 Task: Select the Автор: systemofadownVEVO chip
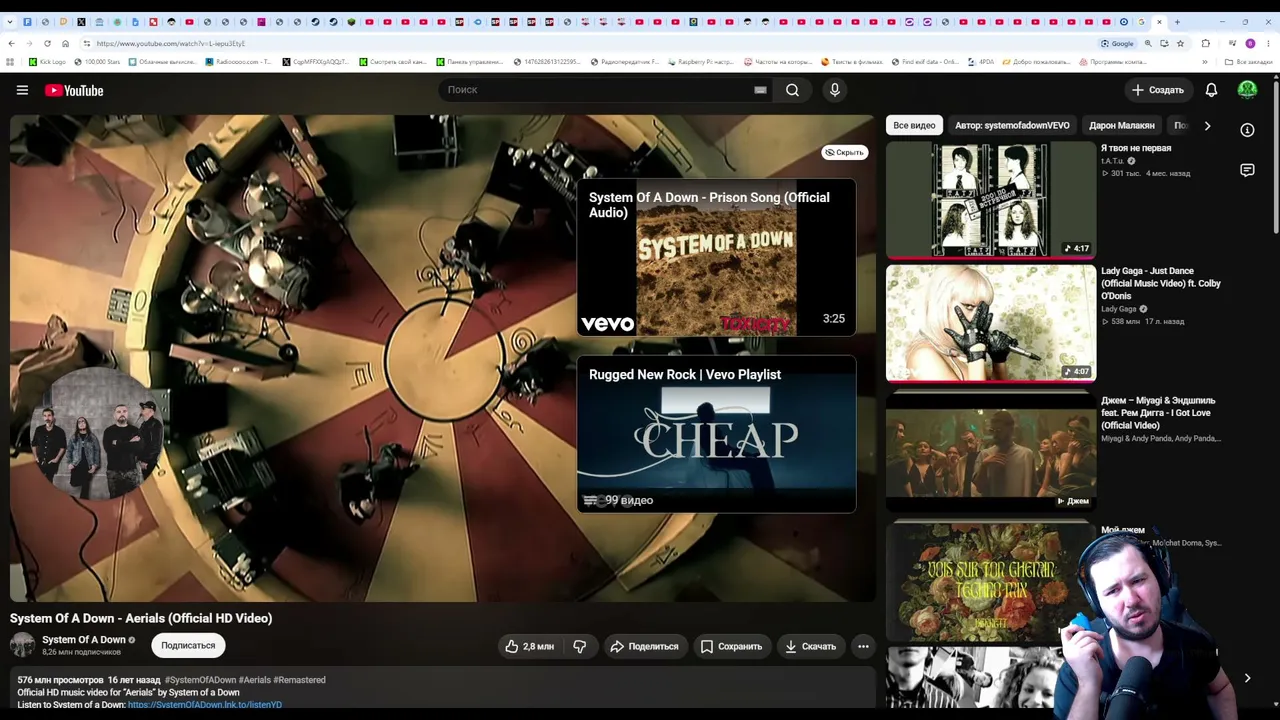click(1012, 126)
